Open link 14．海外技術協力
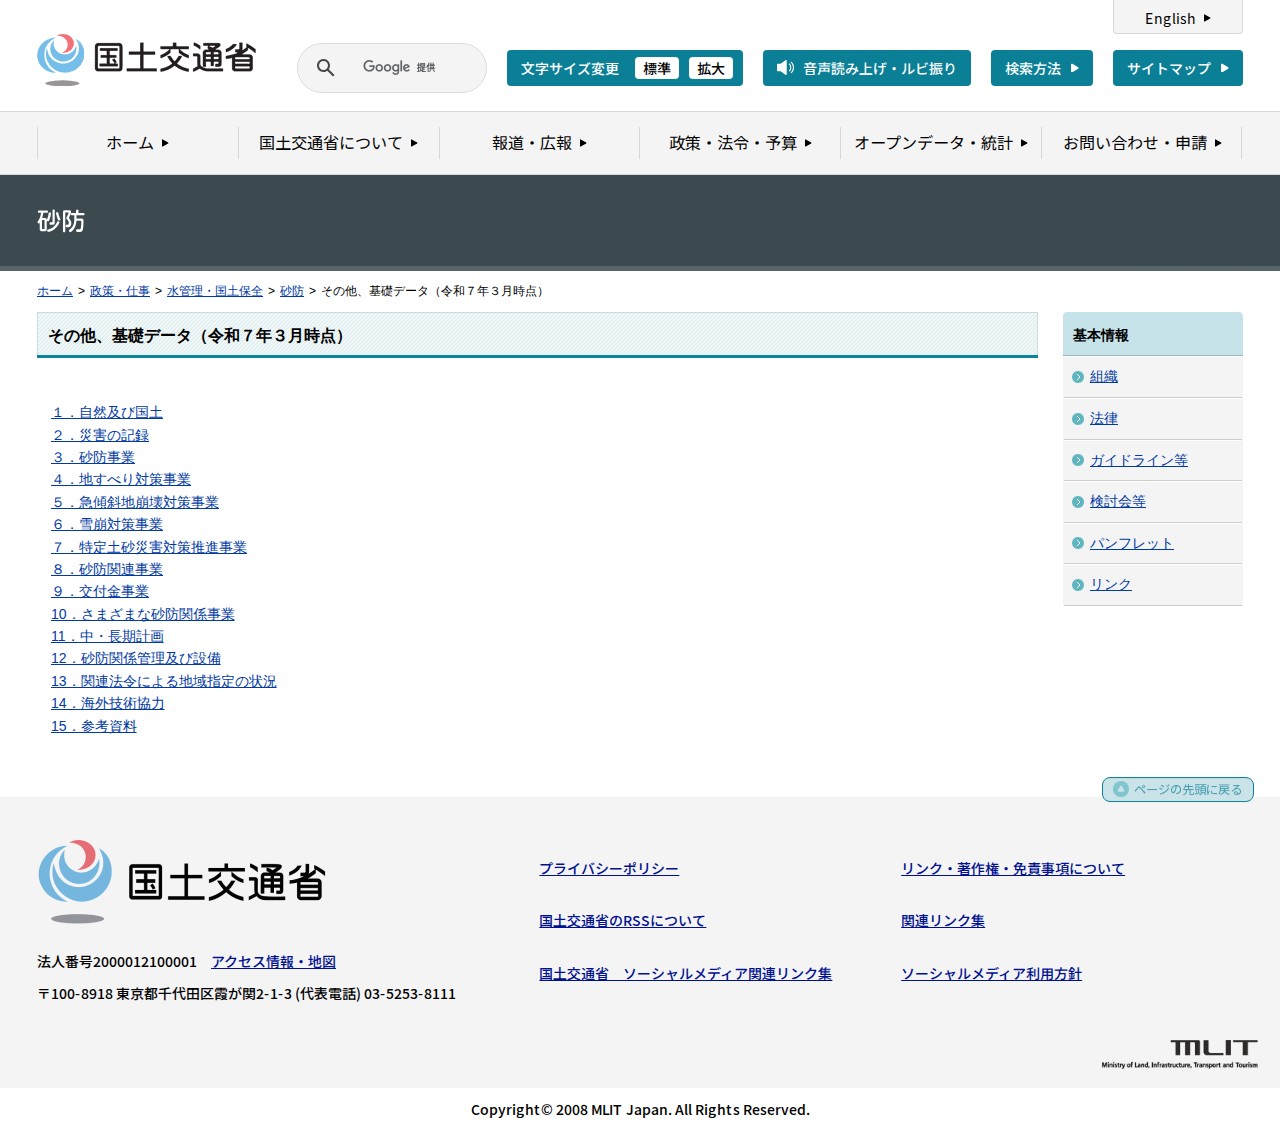Image resolution: width=1280 pixels, height=1138 pixels. [x=108, y=703]
